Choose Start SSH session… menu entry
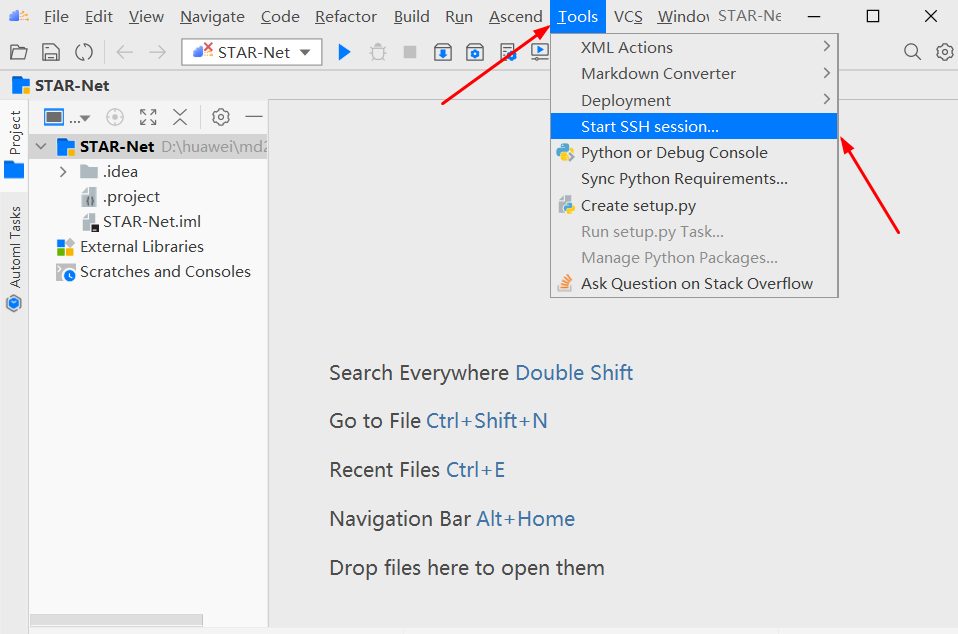 click(693, 126)
